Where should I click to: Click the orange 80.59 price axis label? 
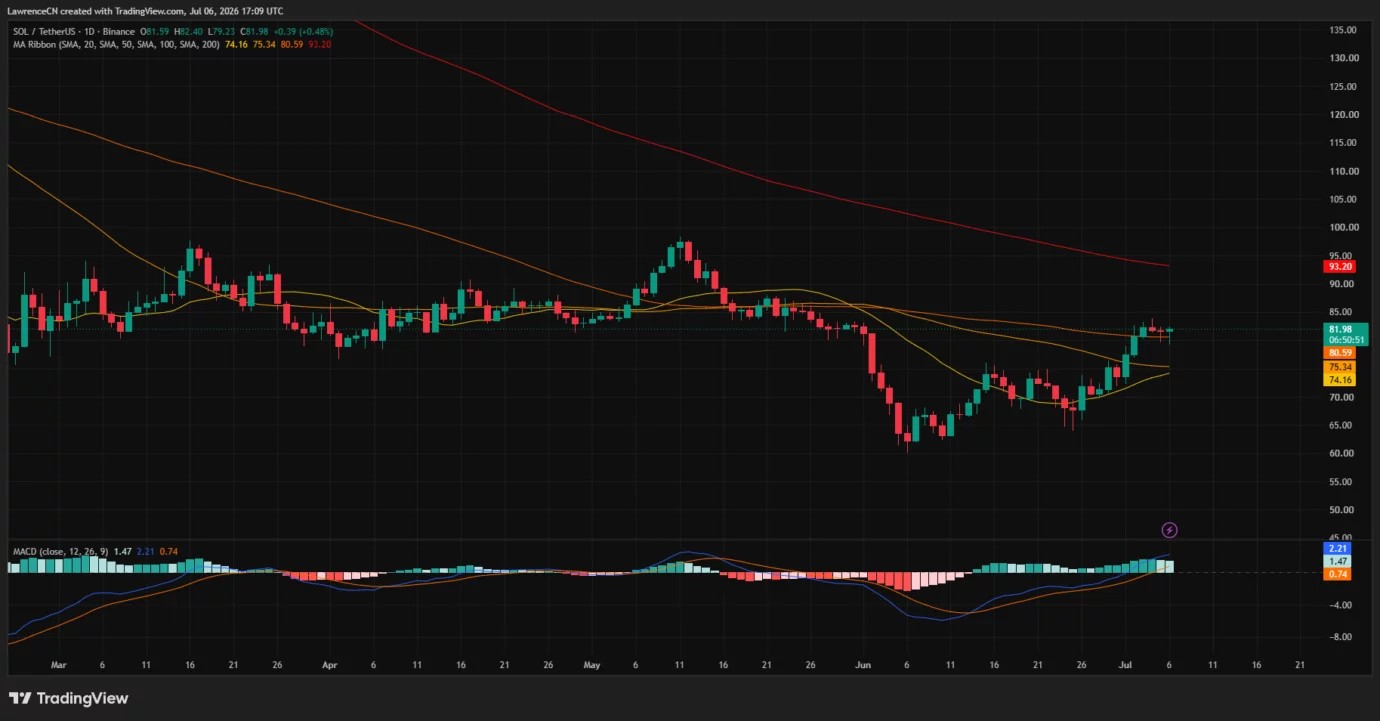[x=1340, y=353]
